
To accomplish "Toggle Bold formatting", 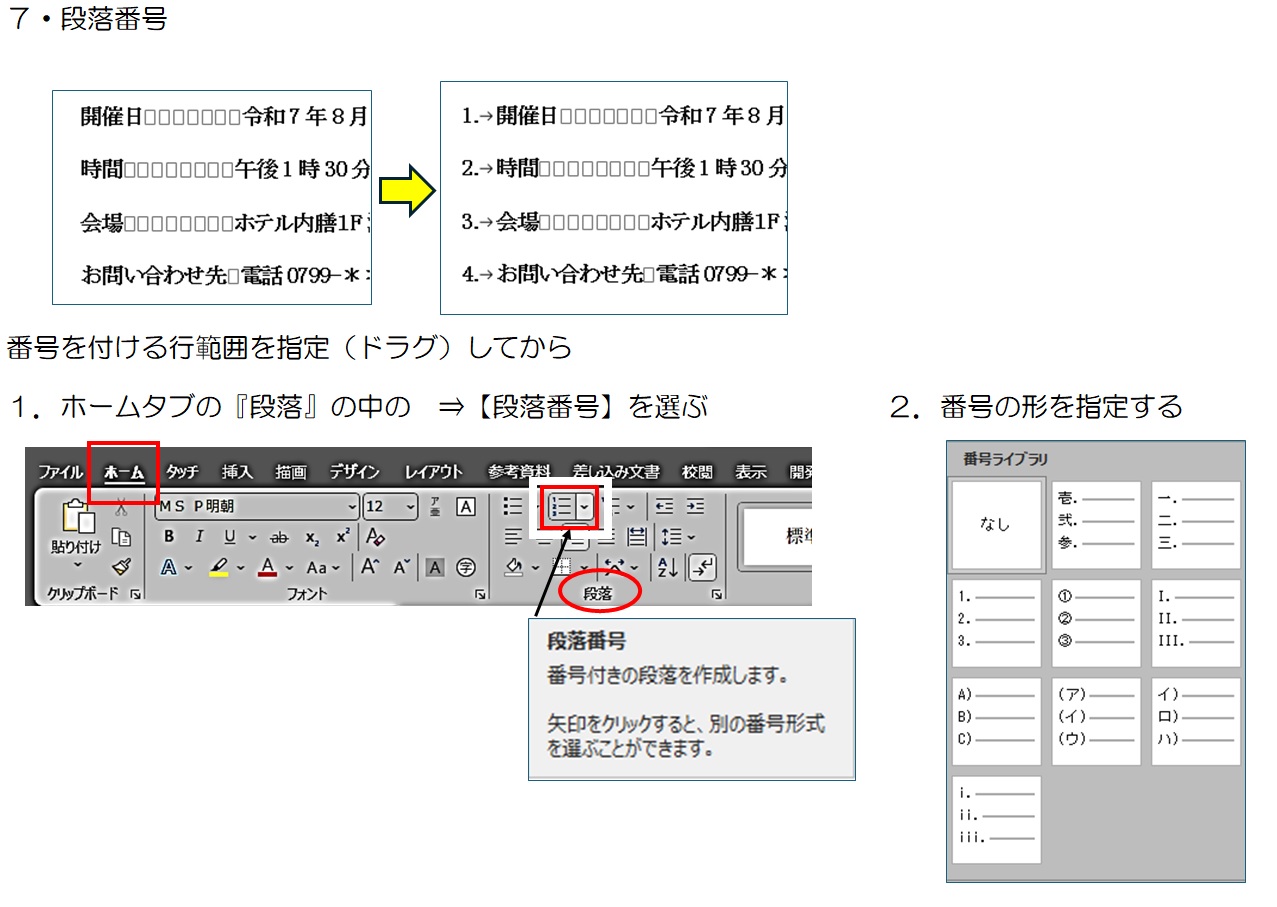I will (x=169, y=537).
